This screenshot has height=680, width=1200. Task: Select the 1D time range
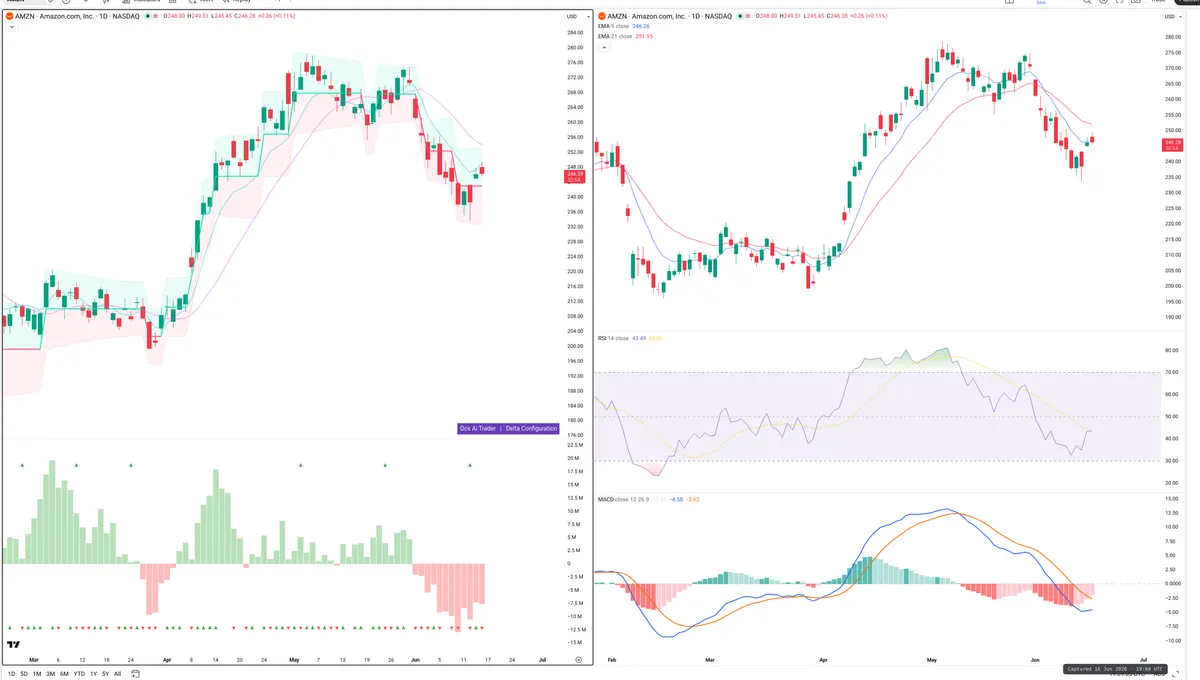pos(11,674)
